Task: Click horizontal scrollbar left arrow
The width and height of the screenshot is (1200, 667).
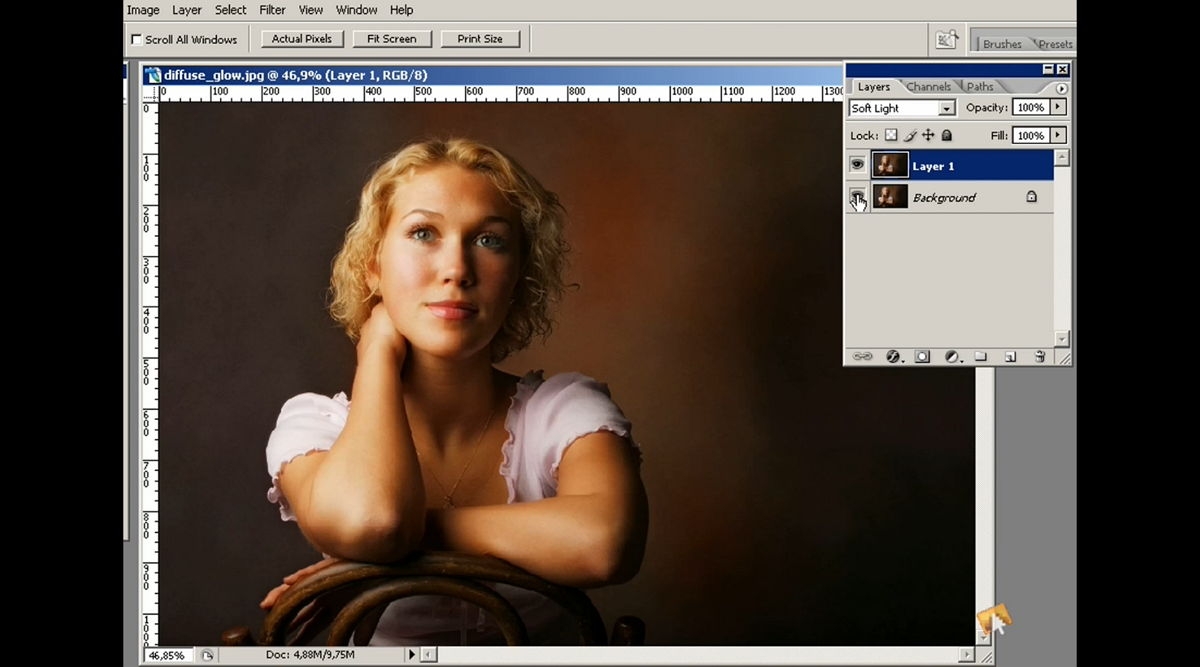Action: click(428, 655)
